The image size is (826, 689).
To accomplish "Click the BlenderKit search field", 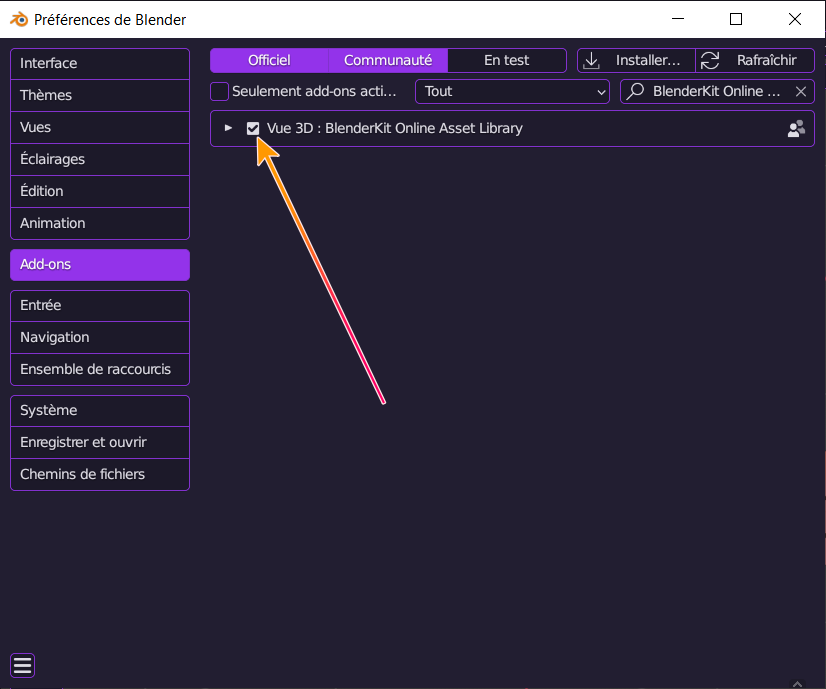I will [x=716, y=92].
